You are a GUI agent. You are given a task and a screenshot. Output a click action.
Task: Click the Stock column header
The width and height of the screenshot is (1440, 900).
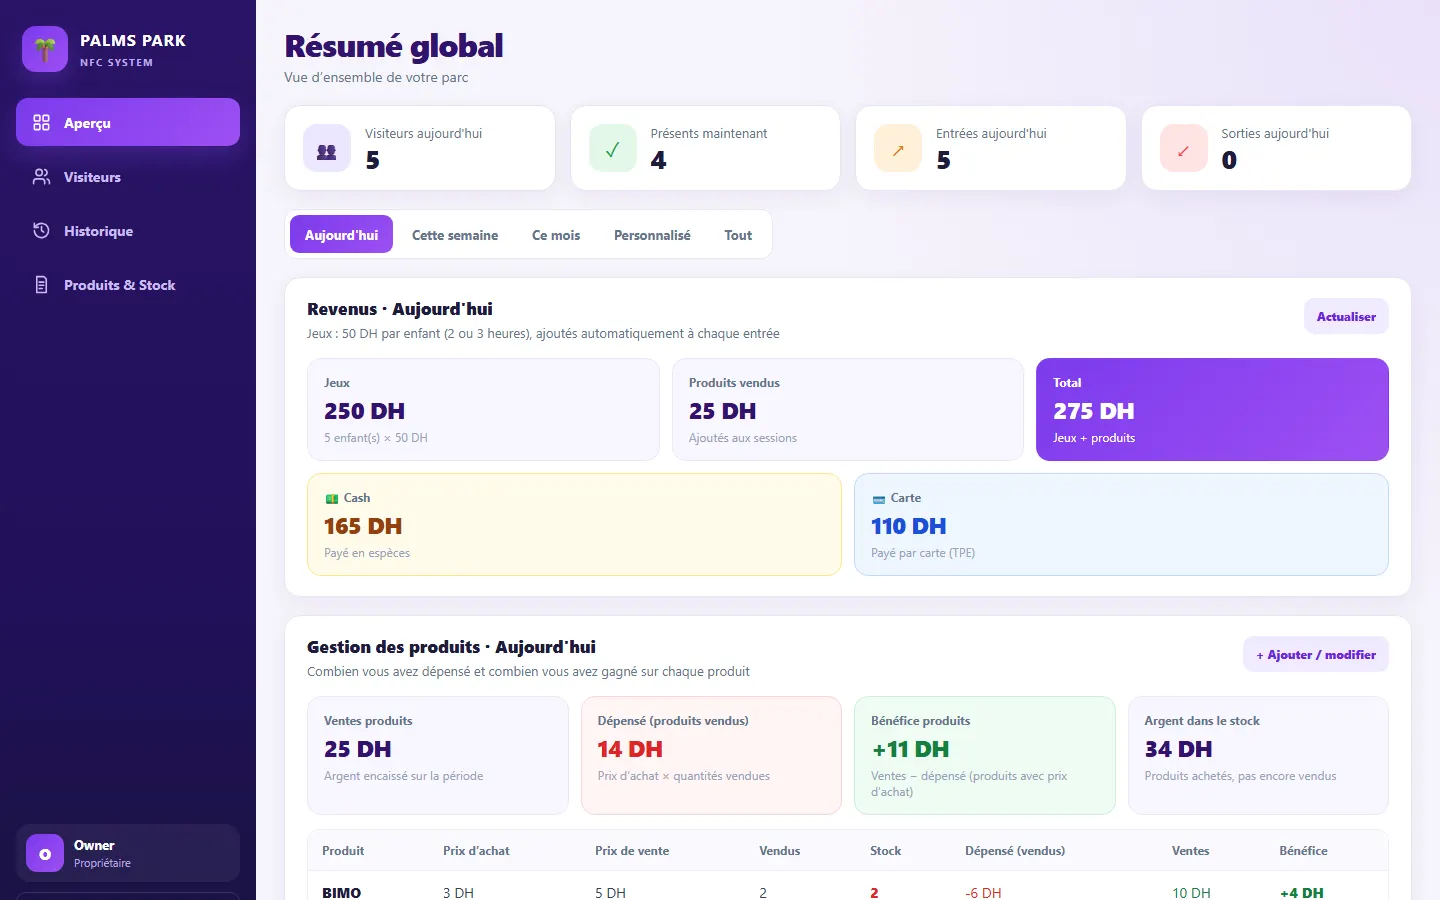885,851
